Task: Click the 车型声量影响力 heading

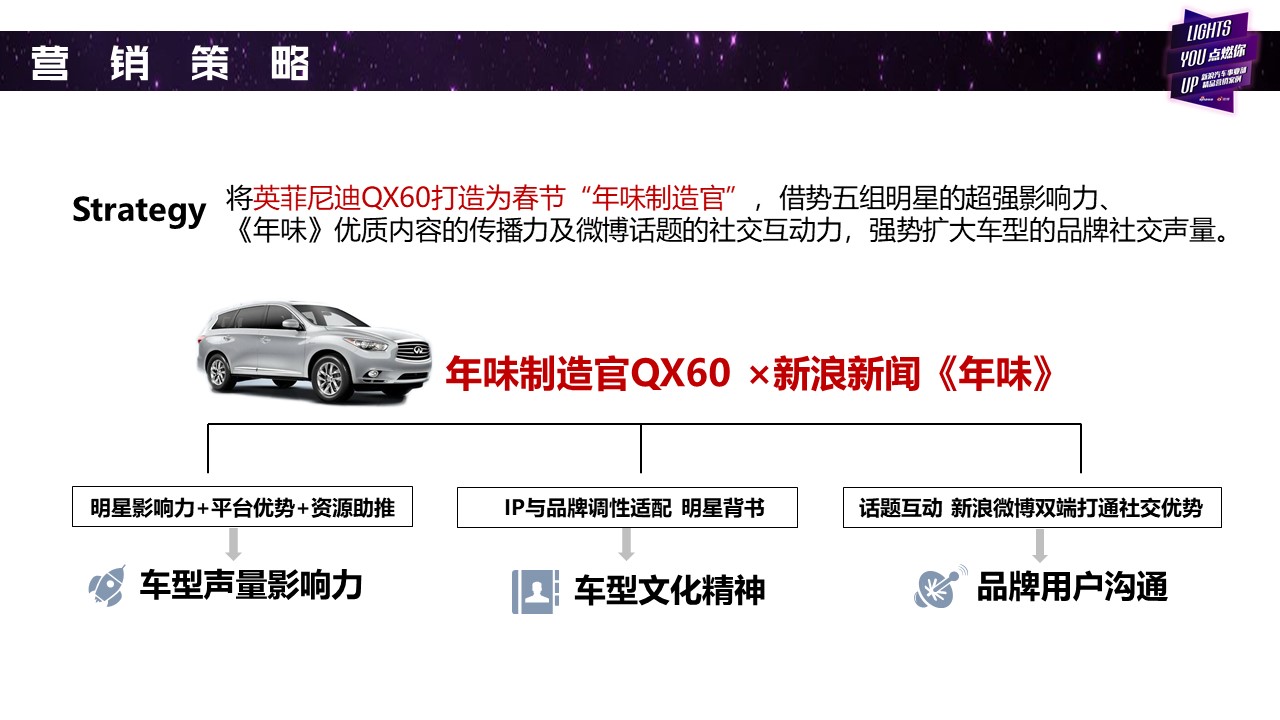Action: pos(251,585)
